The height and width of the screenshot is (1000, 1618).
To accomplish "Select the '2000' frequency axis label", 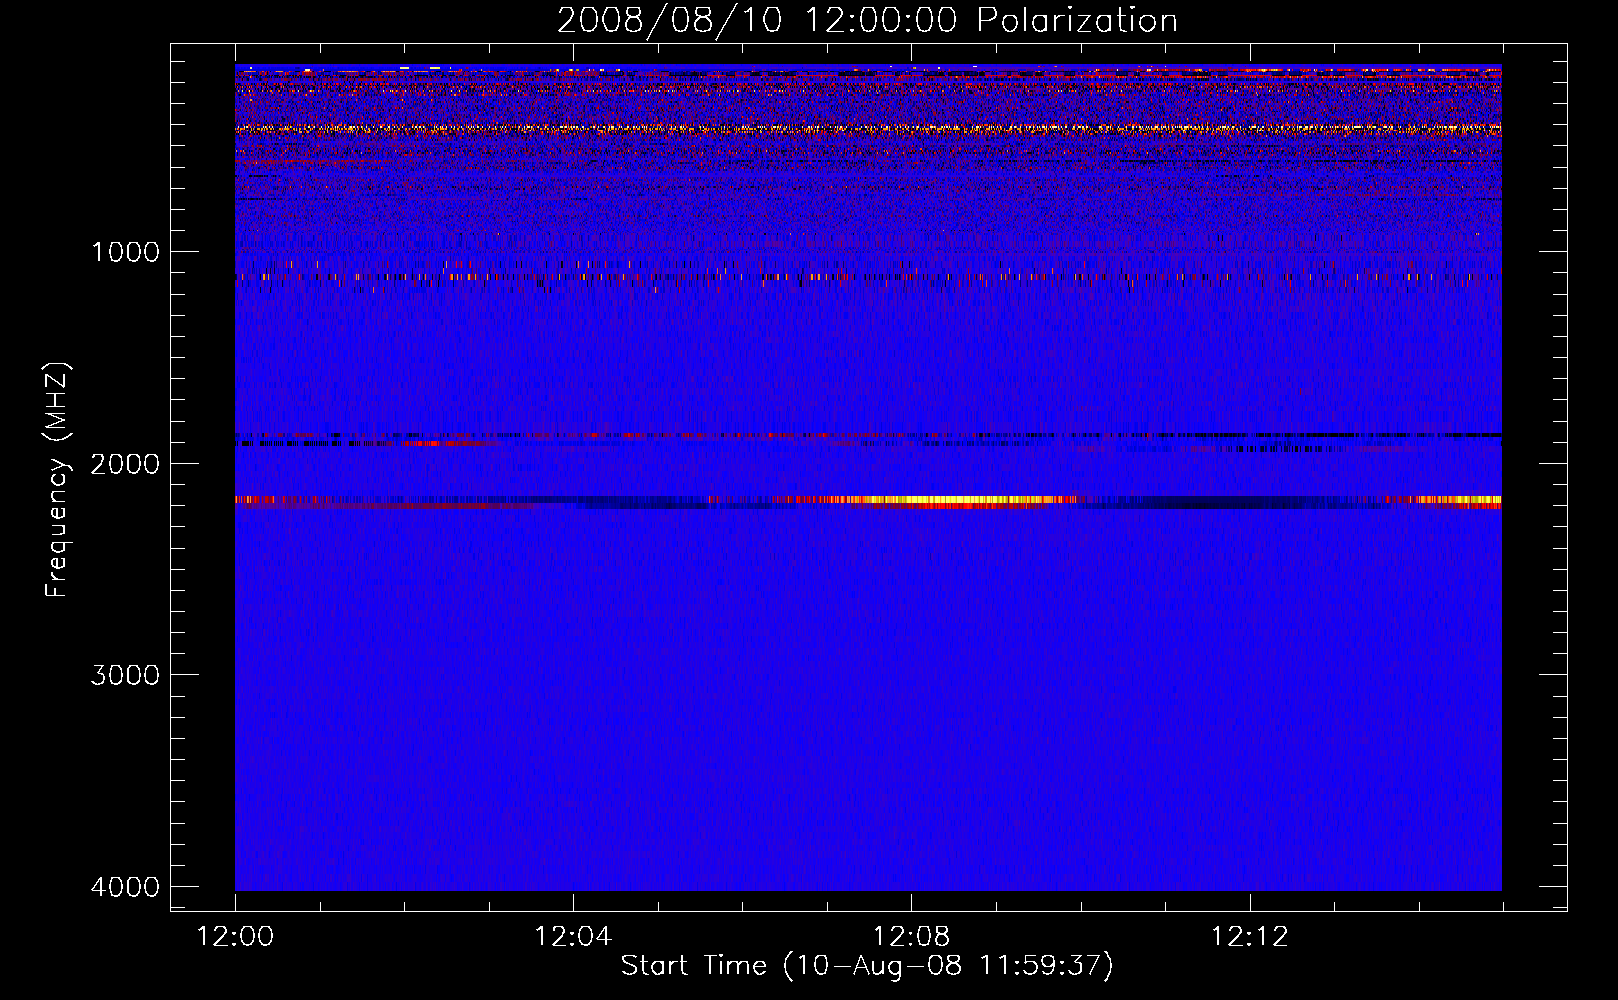I will tap(126, 464).
